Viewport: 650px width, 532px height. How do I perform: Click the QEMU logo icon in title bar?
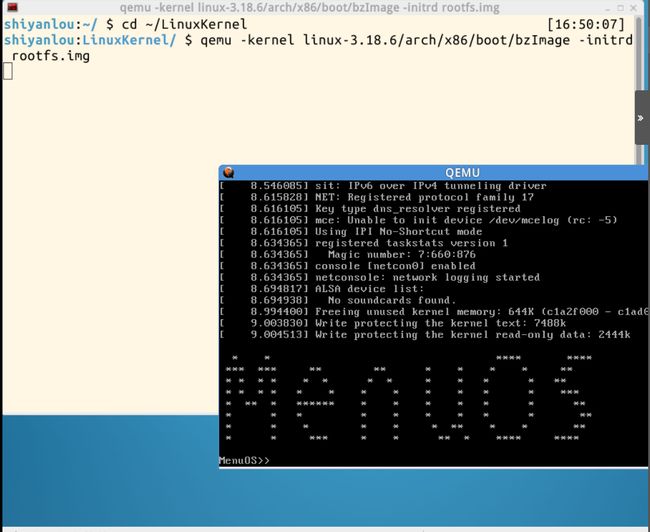(228, 172)
